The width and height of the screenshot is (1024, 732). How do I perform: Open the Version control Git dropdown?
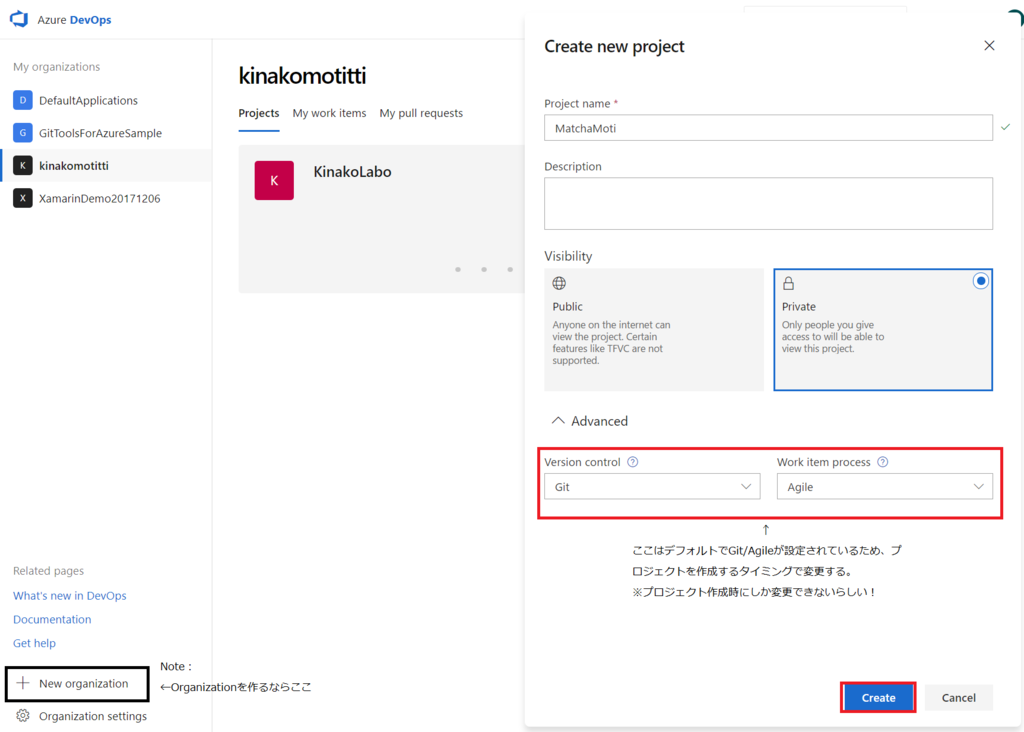click(652, 486)
